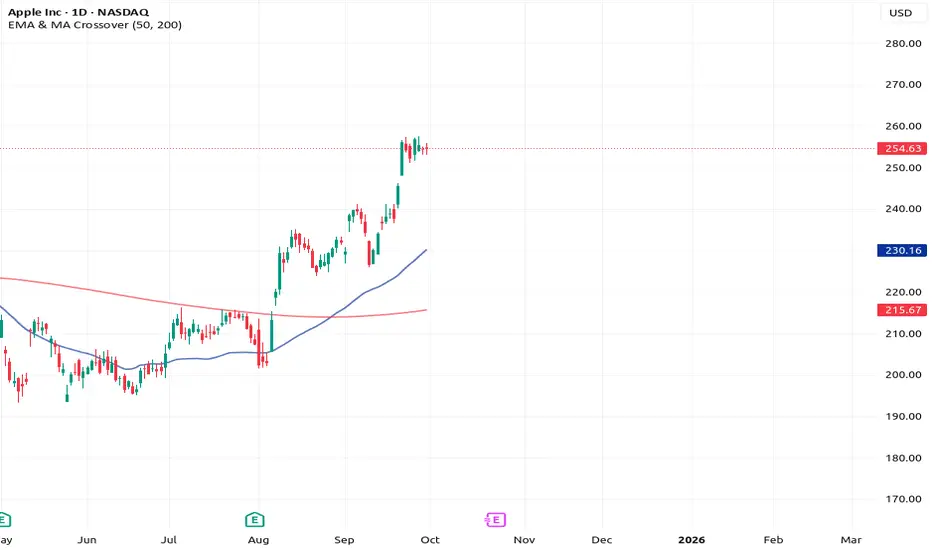Click the 280.00 price axis label

(901, 43)
